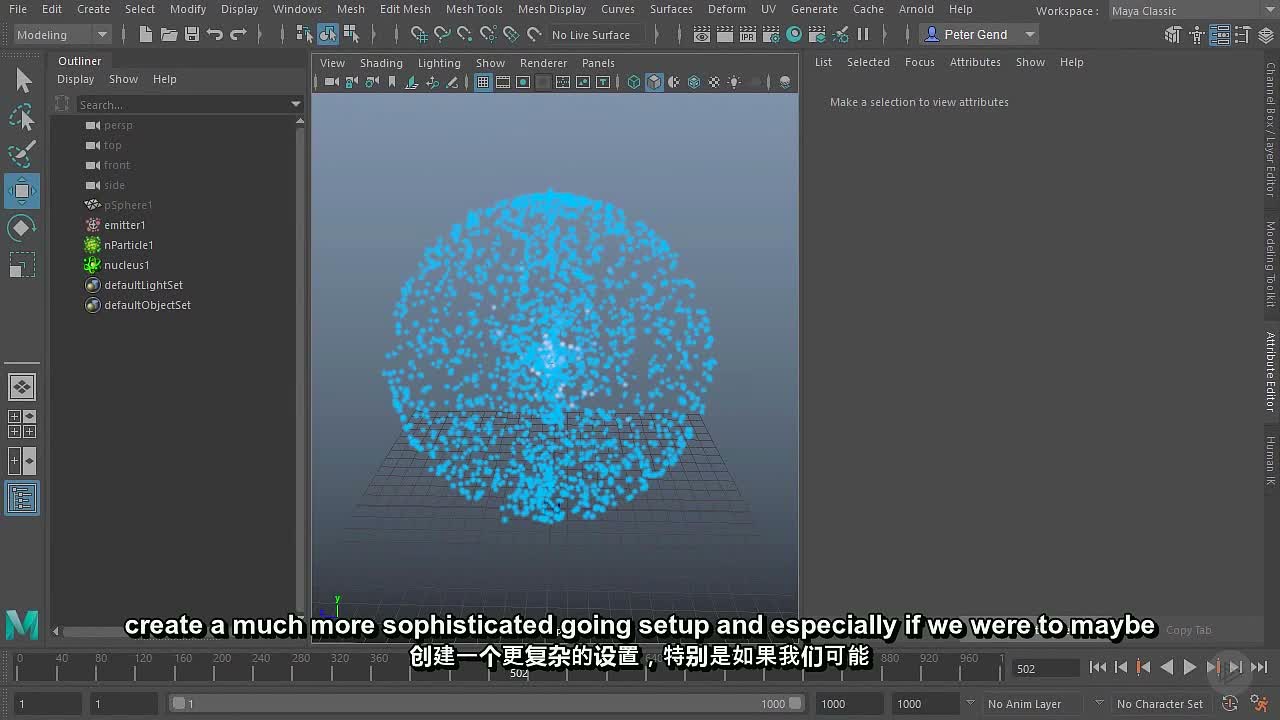Toggle textured display in viewport
This screenshot has width=1280, height=720.
(x=714, y=82)
